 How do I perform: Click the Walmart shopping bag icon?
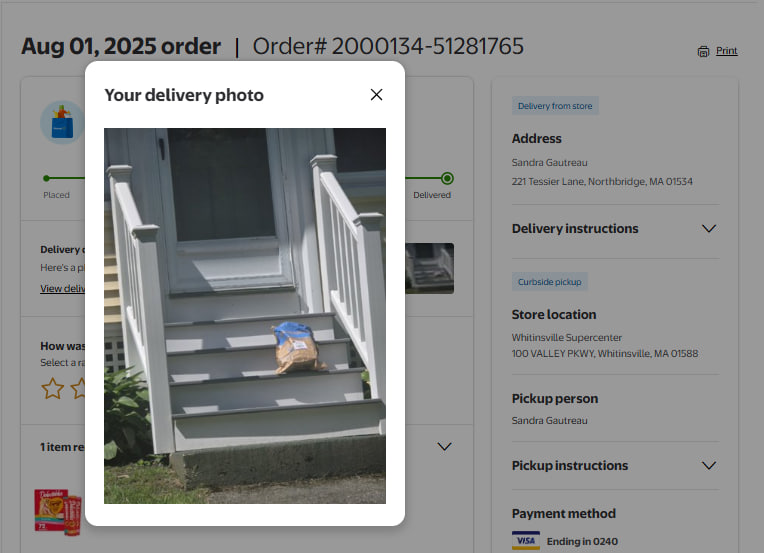[x=62, y=122]
